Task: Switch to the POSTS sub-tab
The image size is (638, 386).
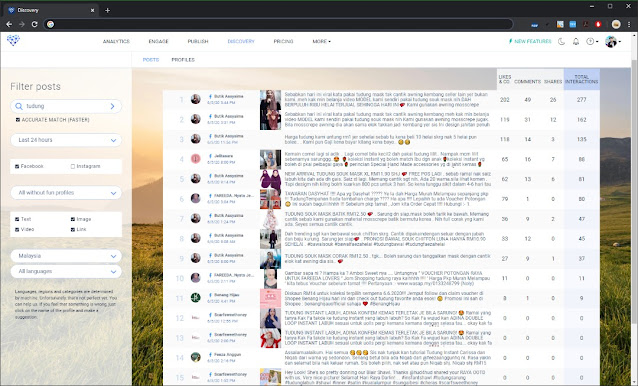Action: [151, 60]
